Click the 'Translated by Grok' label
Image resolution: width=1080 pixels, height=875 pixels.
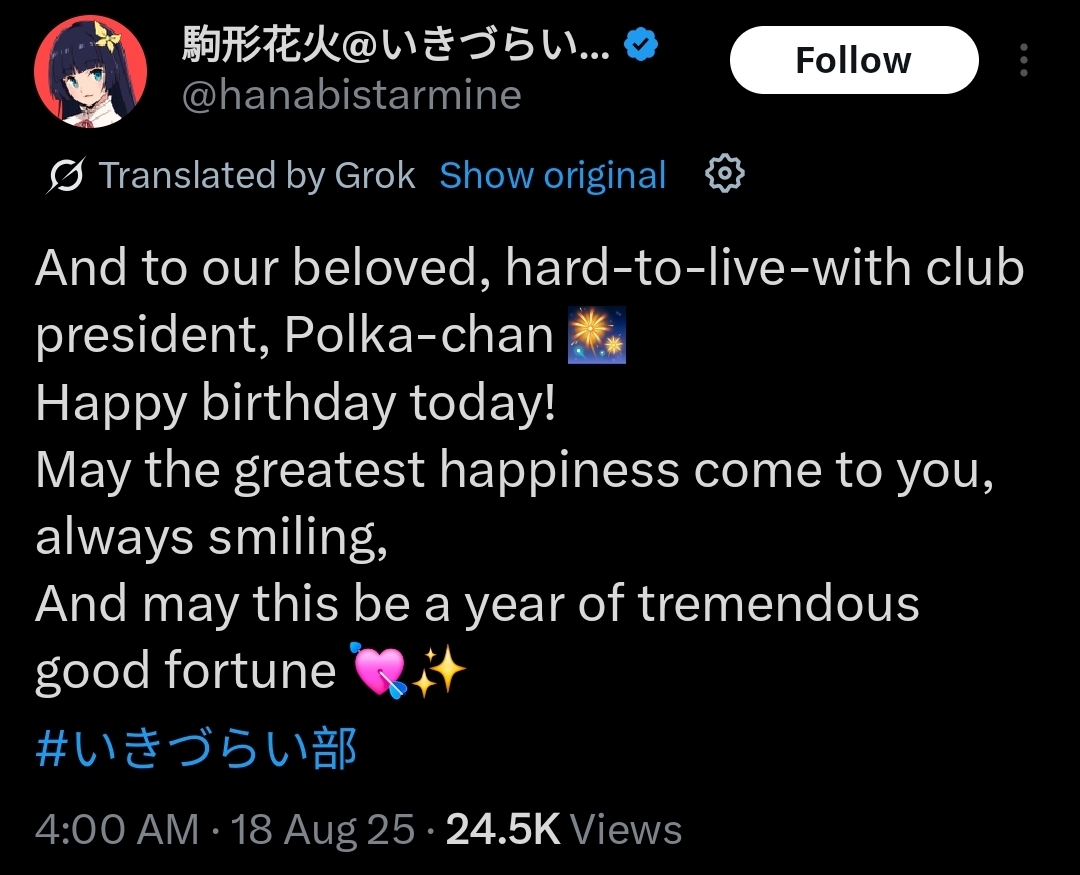257,175
